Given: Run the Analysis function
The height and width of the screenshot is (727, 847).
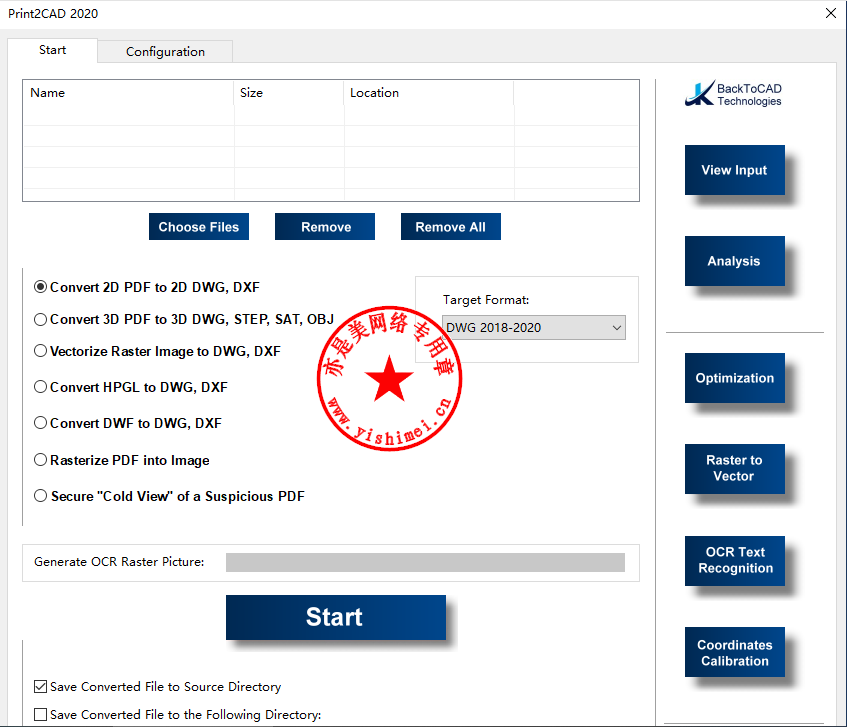Looking at the screenshot, I should 735,261.
